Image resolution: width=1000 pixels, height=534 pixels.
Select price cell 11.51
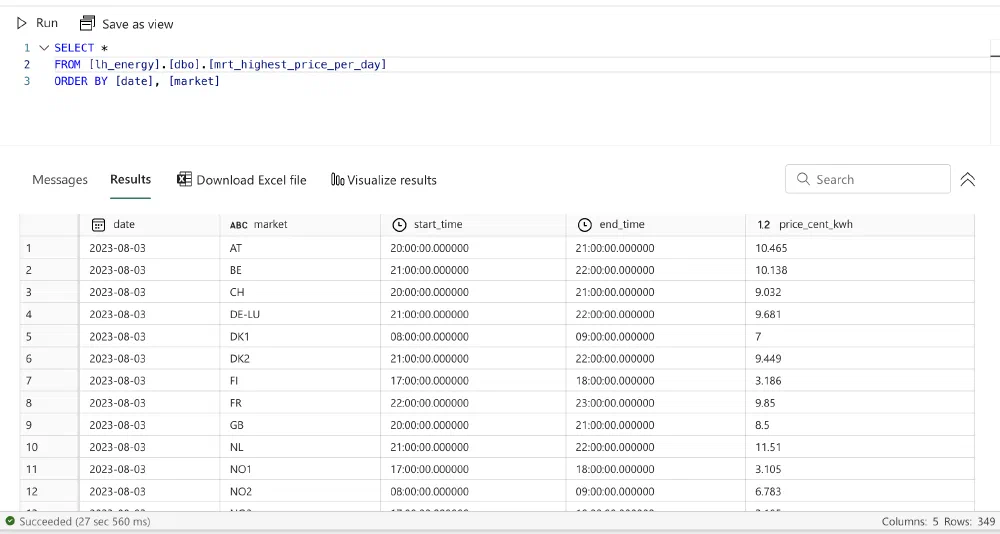click(x=860, y=447)
